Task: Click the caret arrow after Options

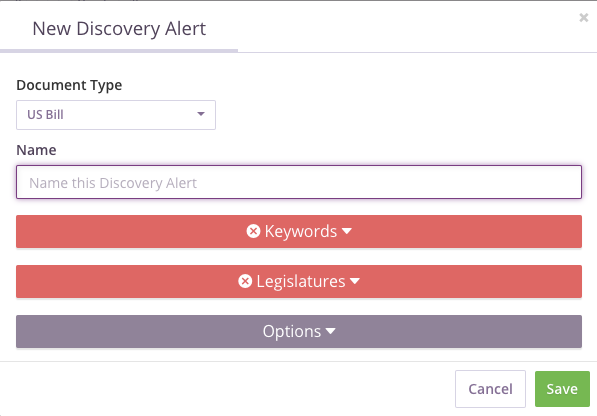Action: [330, 331]
